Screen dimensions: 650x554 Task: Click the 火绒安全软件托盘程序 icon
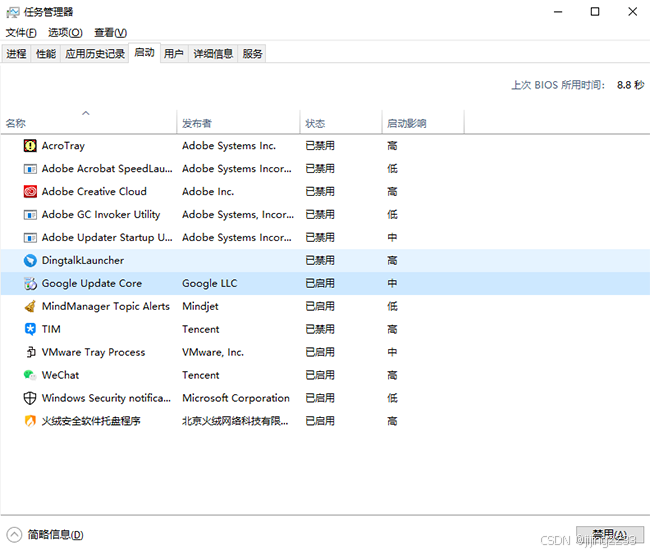[x=30, y=421]
